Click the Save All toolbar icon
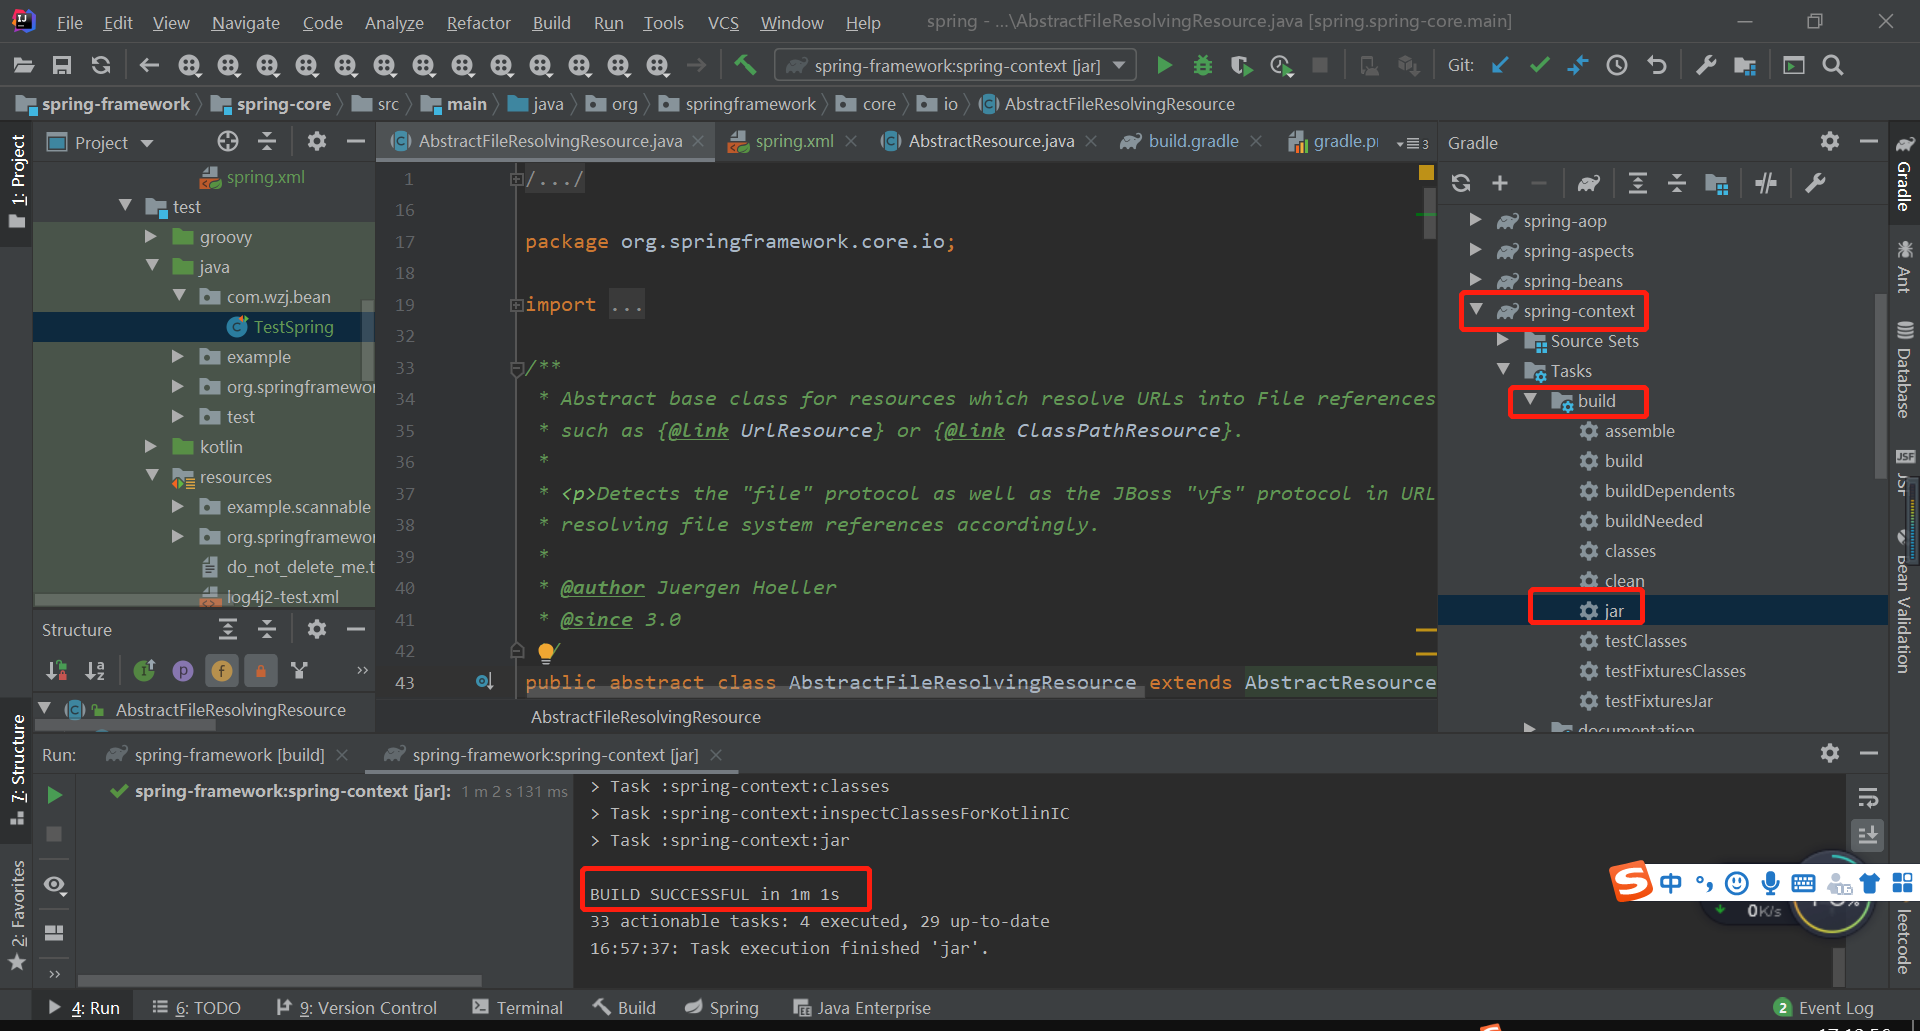Image resolution: width=1920 pixels, height=1031 pixels. point(62,65)
